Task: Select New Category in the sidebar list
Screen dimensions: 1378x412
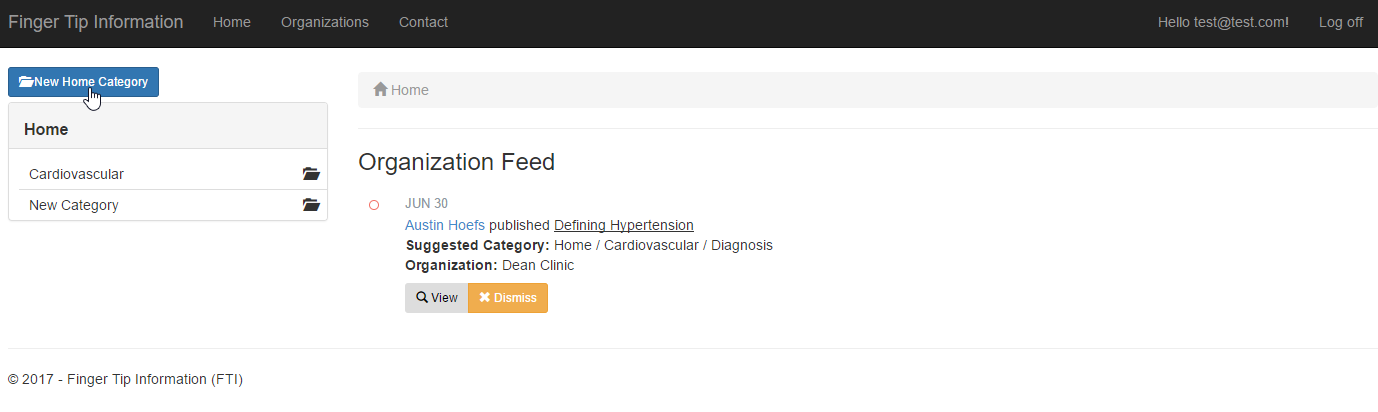Action: tap(74, 205)
